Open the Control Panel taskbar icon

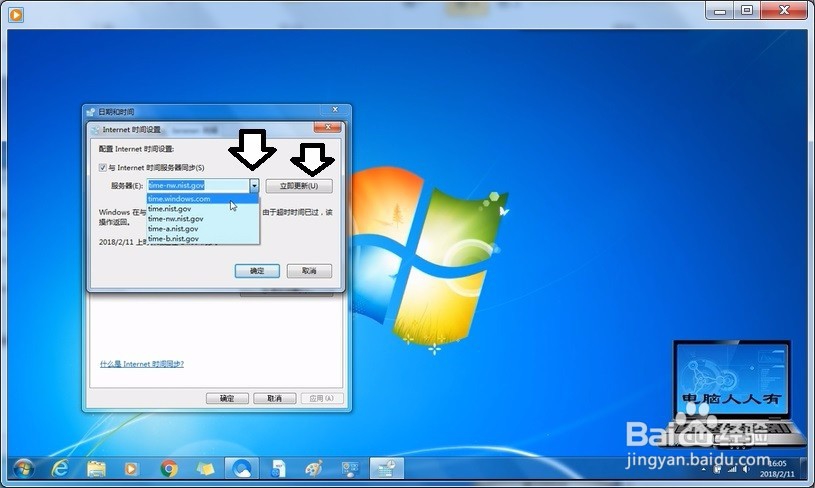350,469
